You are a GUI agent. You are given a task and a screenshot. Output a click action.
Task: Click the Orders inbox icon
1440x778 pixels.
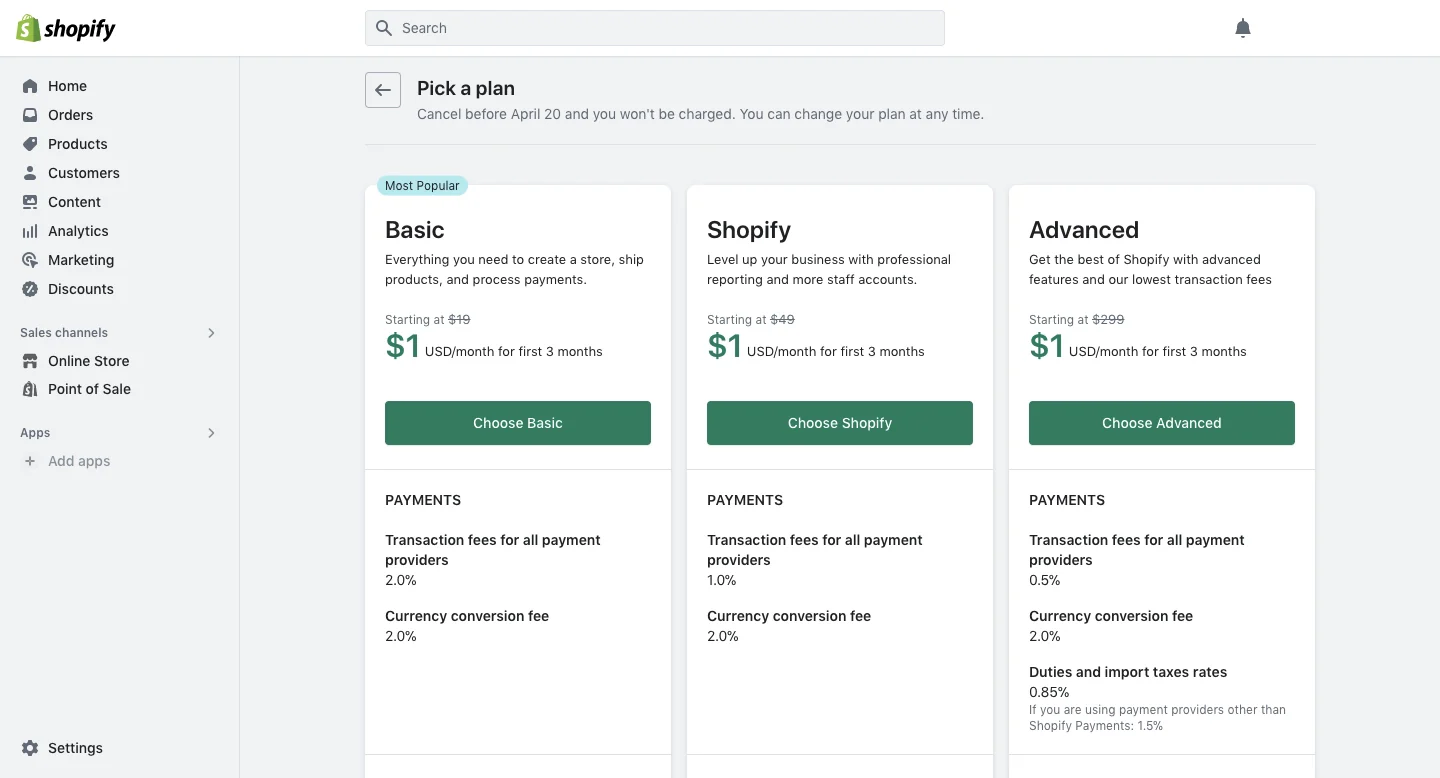[x=30, y=115]
